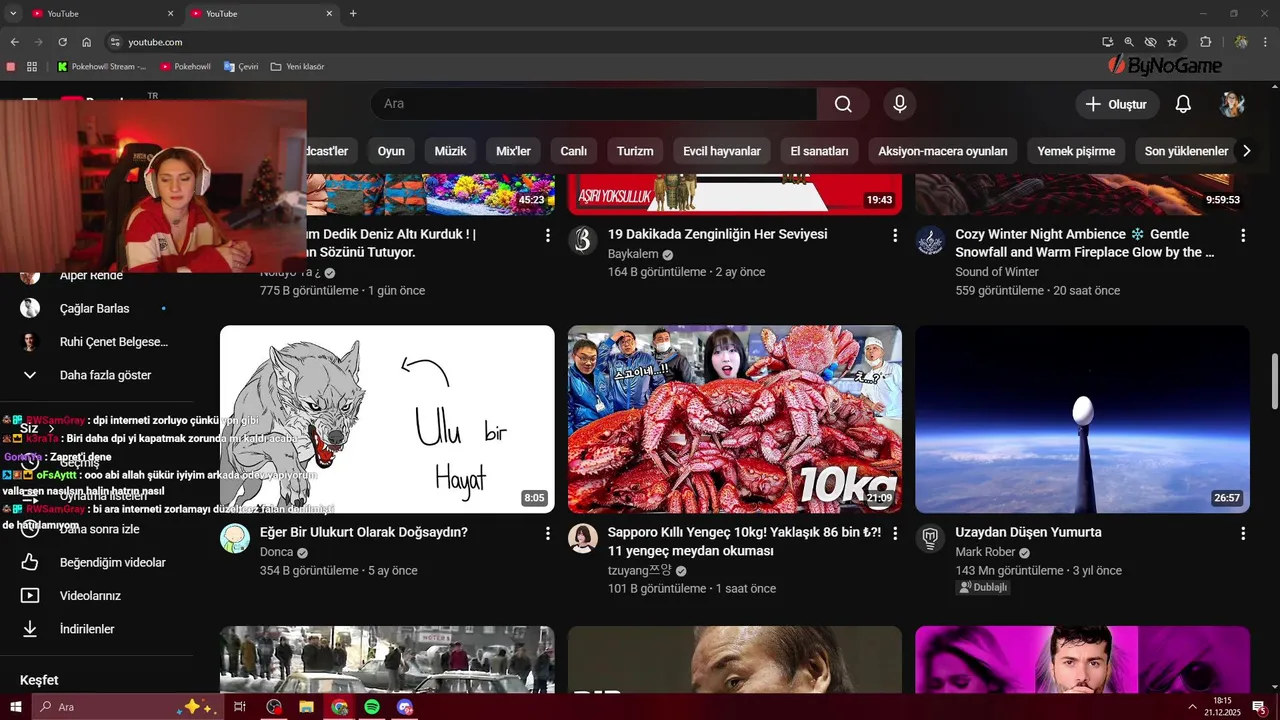Open the 10kg crab video thumbnail
1280x720 pixels.
coord(735,419)
